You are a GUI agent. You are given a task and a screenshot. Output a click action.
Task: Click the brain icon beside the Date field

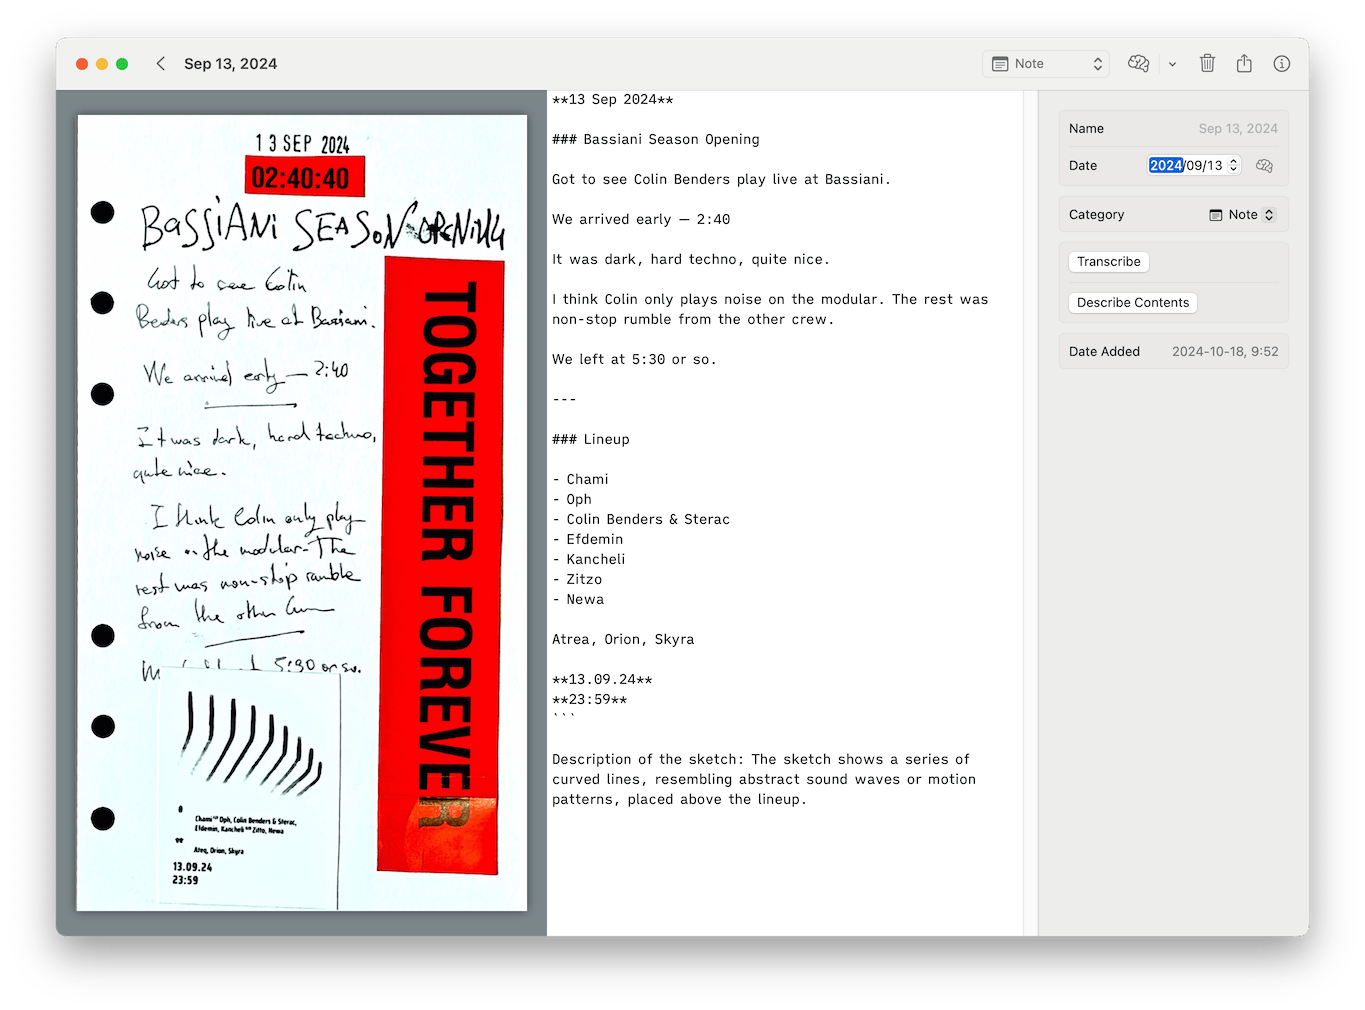[1264, 166]
